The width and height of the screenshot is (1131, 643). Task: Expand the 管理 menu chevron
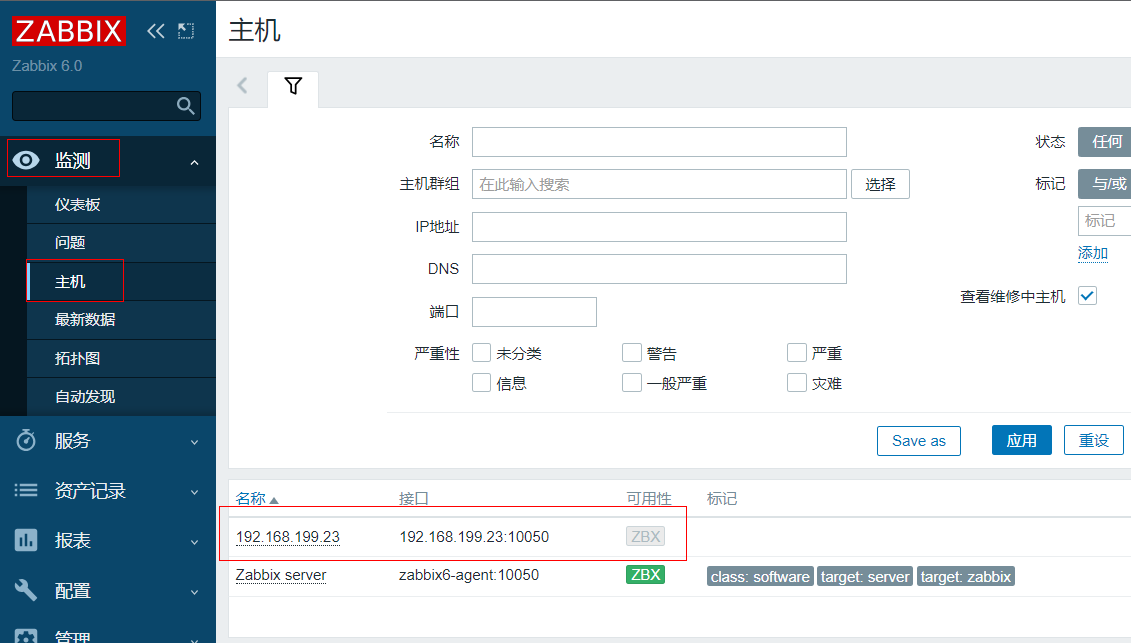194,639
